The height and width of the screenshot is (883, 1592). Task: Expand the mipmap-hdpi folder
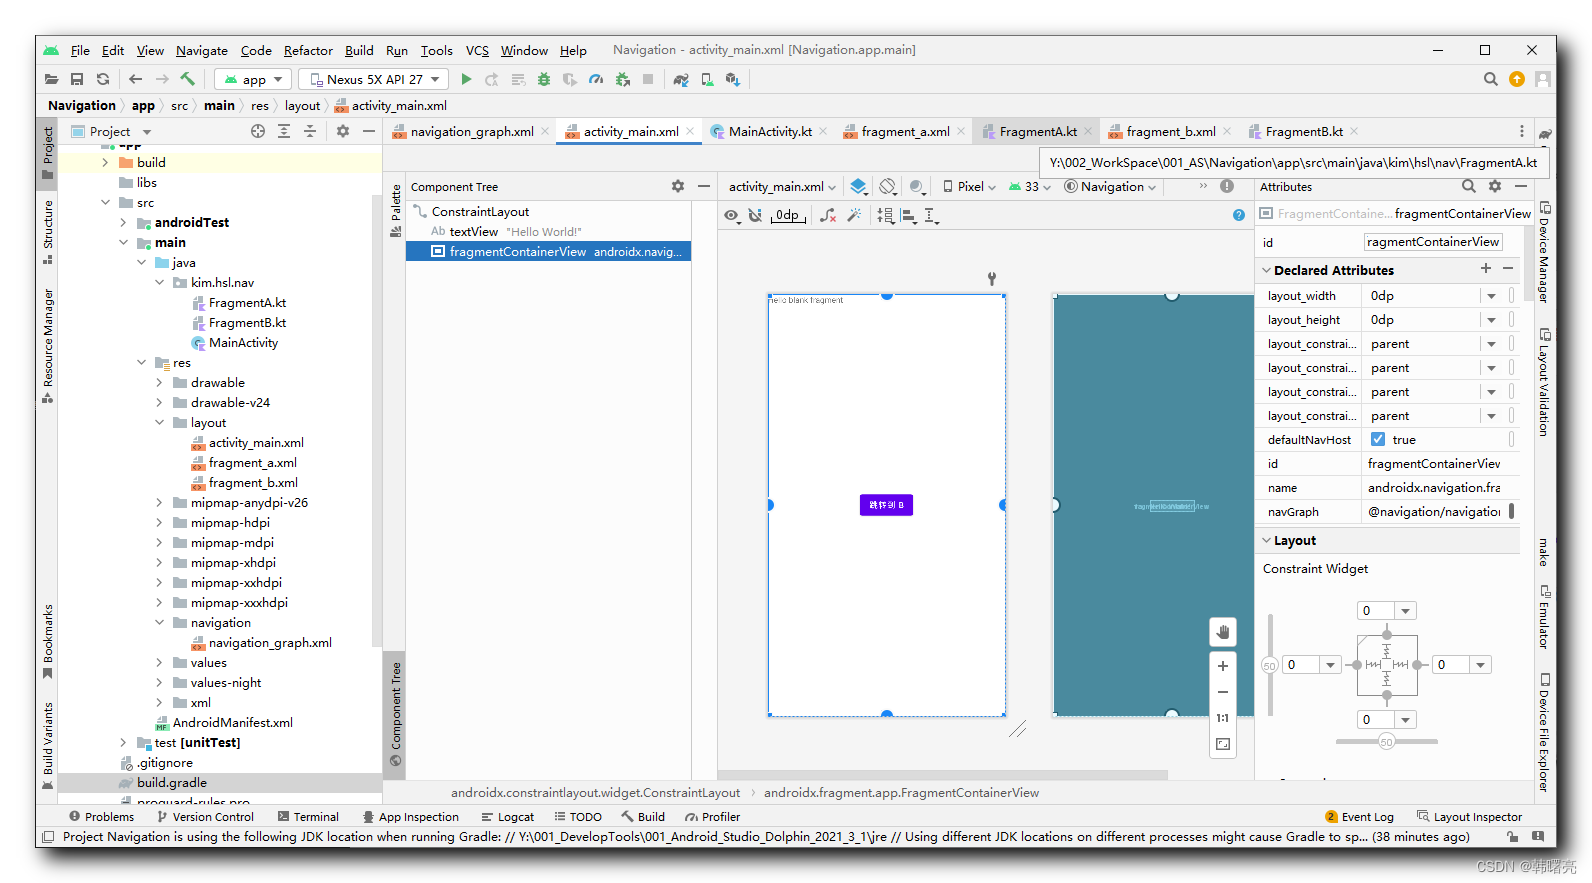coord(159,523)
